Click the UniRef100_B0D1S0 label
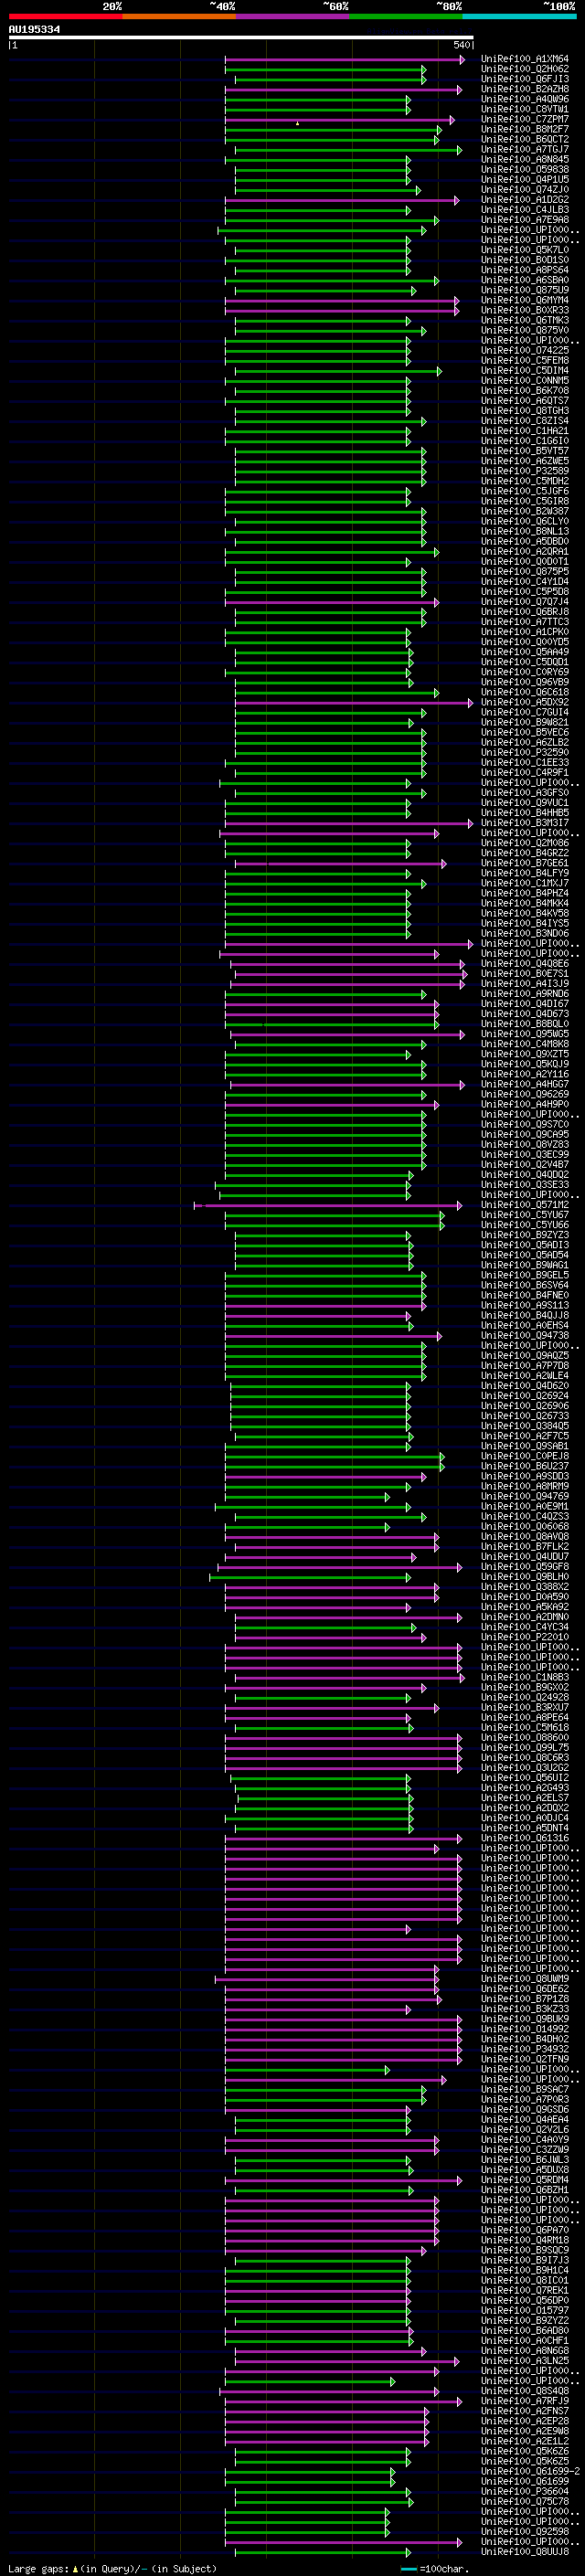 tap(525, 260)
